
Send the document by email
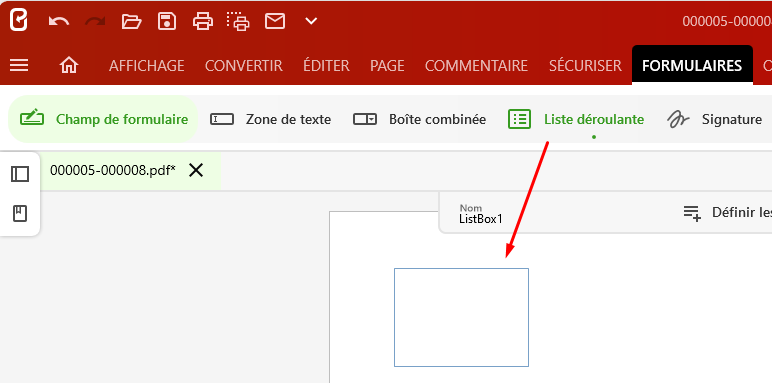click(275, 21)
